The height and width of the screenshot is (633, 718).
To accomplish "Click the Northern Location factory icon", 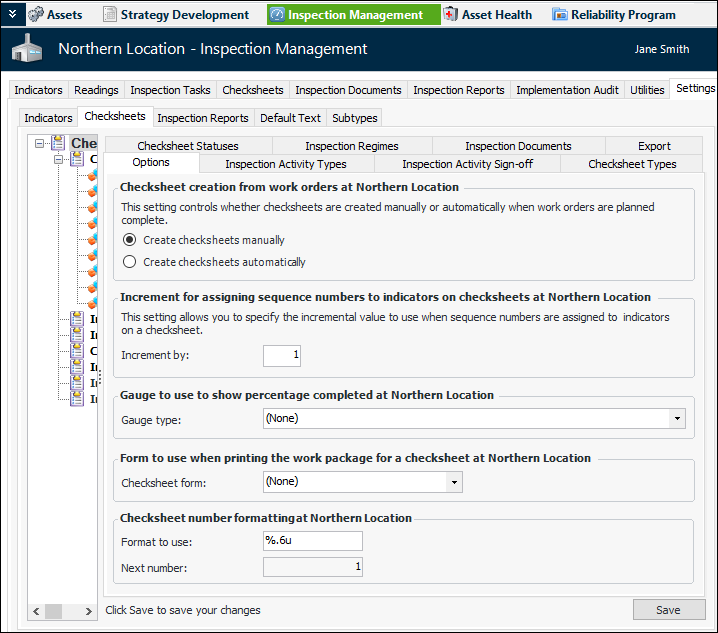I will point(27,50).
